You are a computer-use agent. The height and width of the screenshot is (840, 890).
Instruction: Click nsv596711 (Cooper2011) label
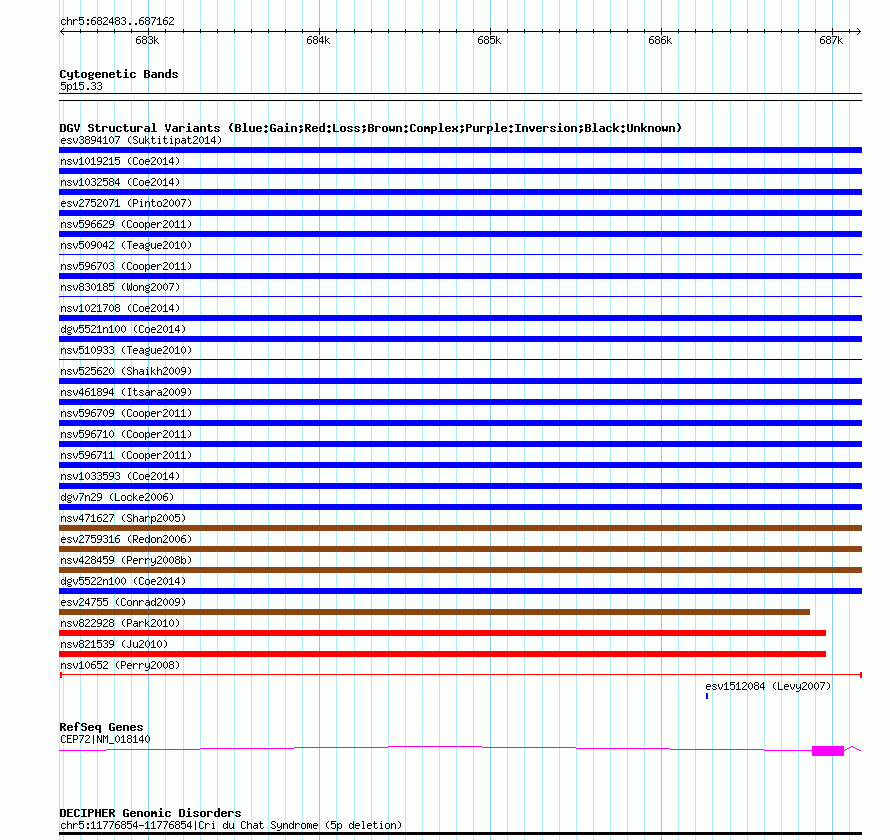[x=126, y=455]
